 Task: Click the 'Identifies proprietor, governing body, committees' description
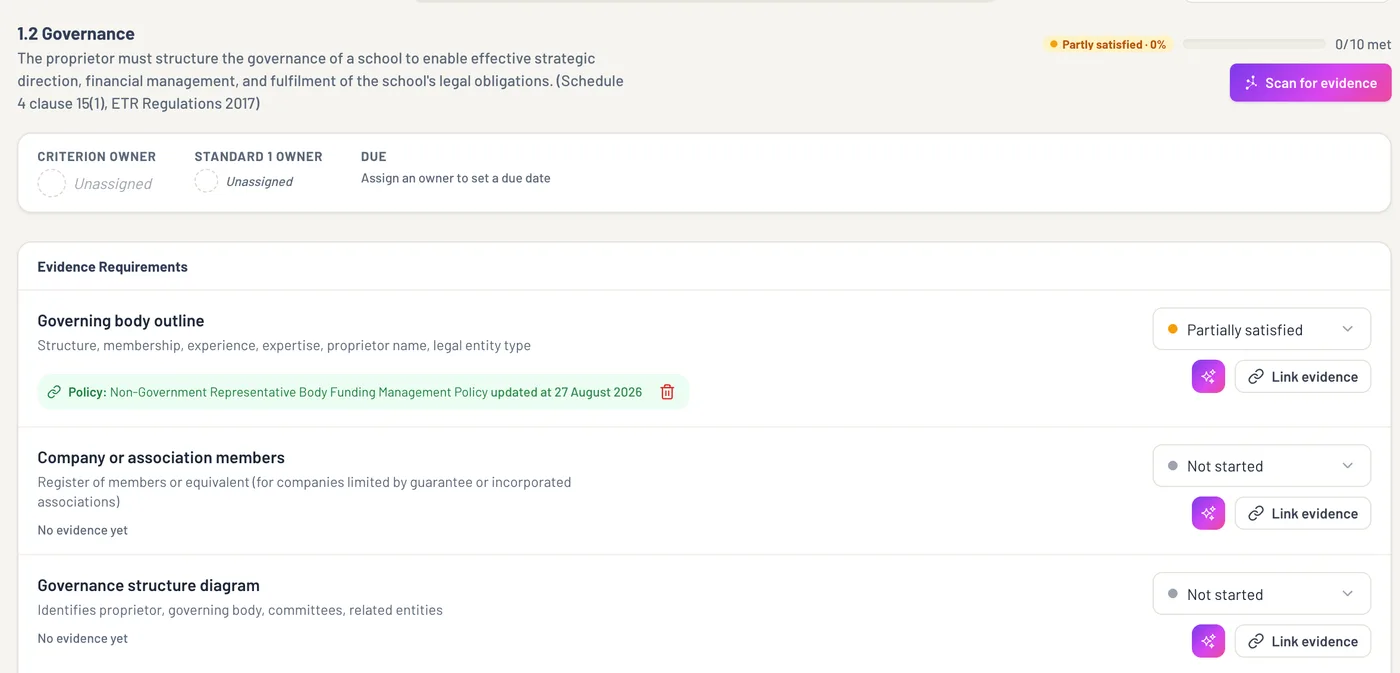point(240,610)
